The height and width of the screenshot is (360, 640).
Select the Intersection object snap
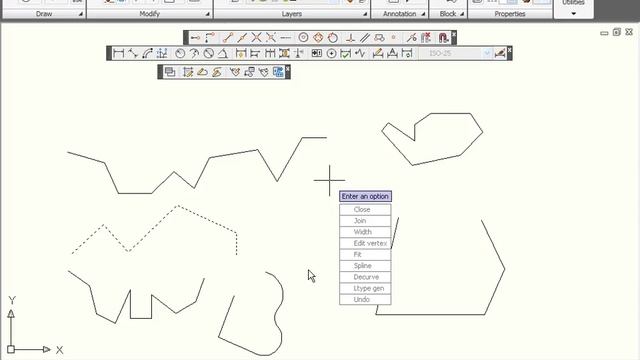(256, 38)
